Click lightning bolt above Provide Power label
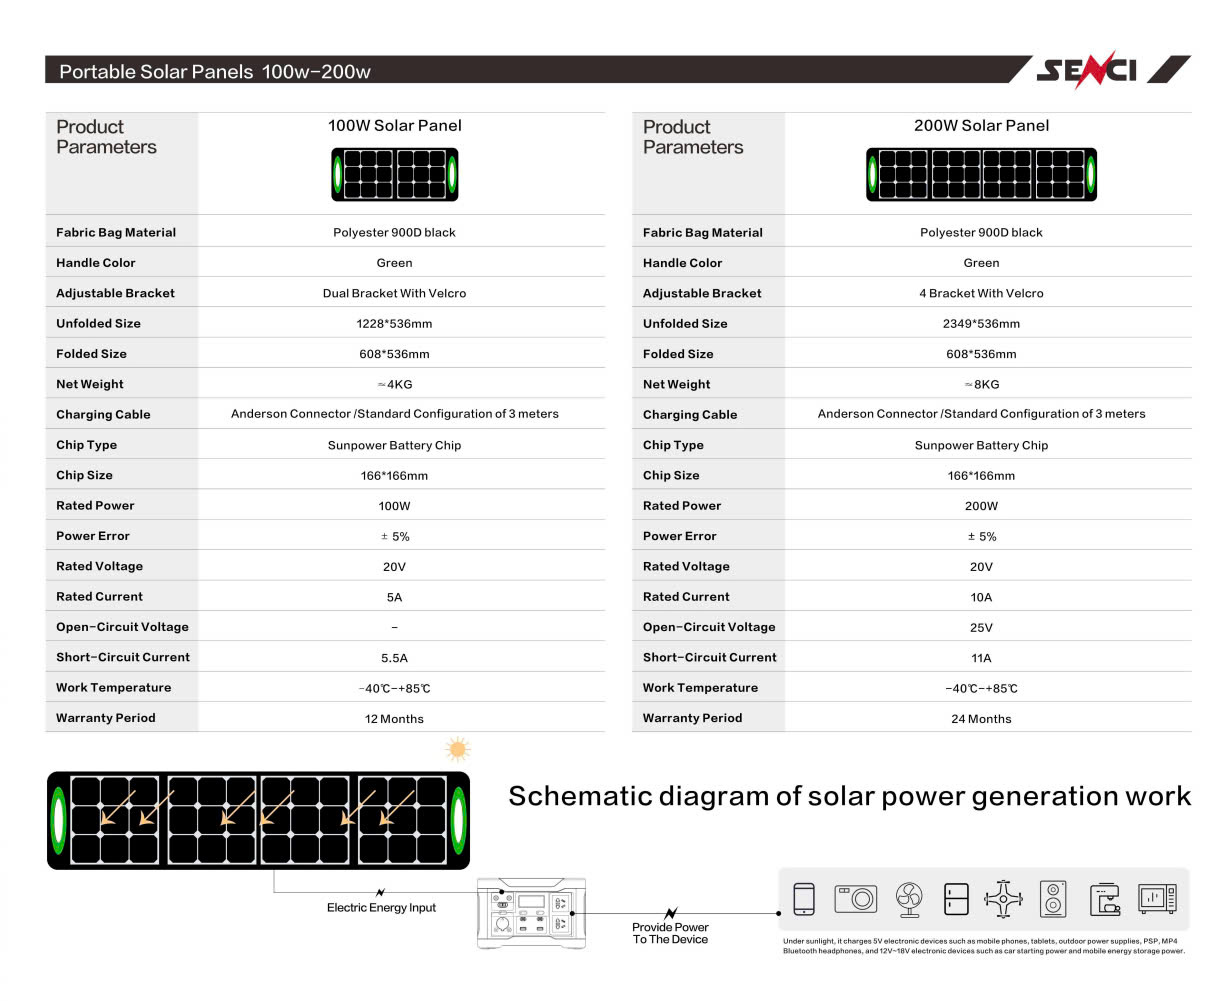The height and width of the screenshot is (1001, 1231). [671, 913]
